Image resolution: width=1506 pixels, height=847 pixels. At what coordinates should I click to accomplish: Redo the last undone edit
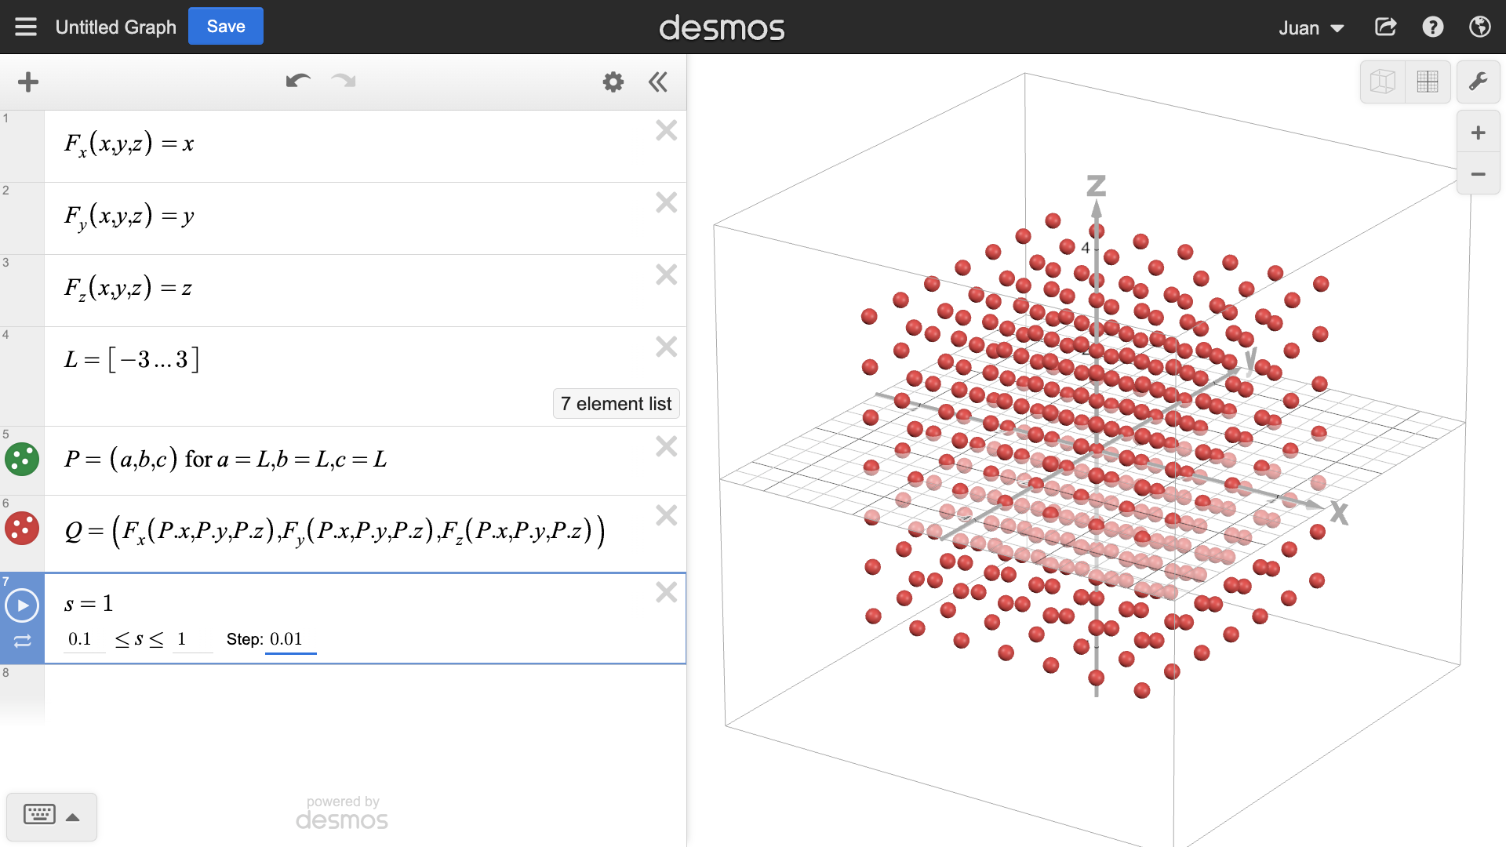click(344, 81)
